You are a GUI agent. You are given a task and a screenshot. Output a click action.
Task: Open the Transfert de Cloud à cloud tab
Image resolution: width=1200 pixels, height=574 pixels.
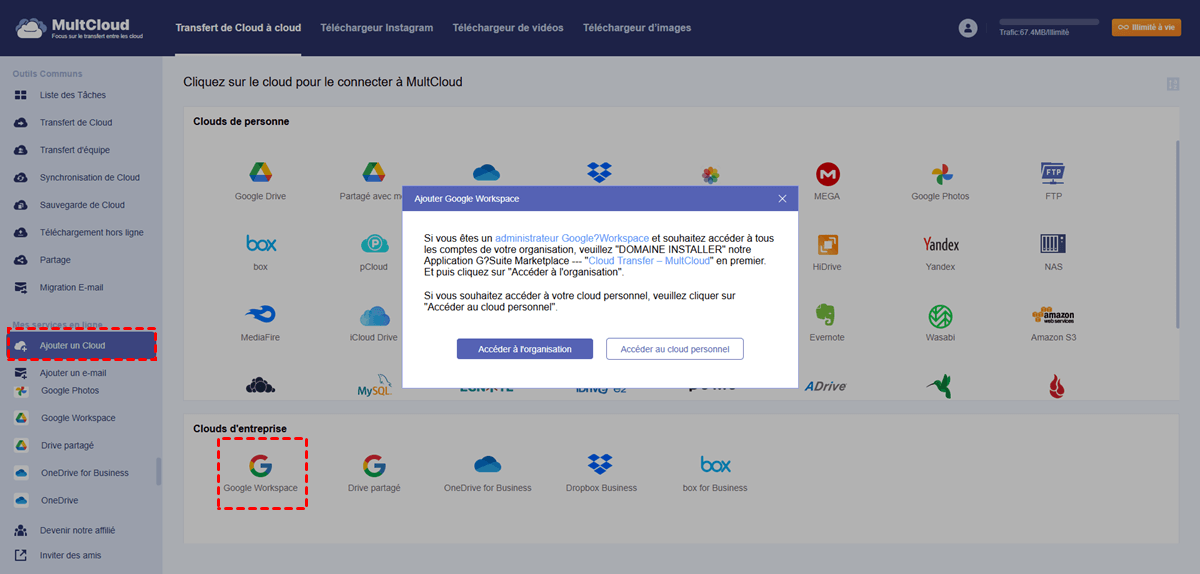click(x=238, y=28)
